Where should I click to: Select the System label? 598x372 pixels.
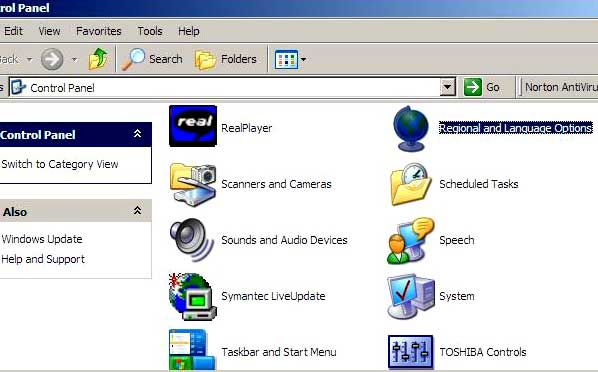click(x=457, y=296)
